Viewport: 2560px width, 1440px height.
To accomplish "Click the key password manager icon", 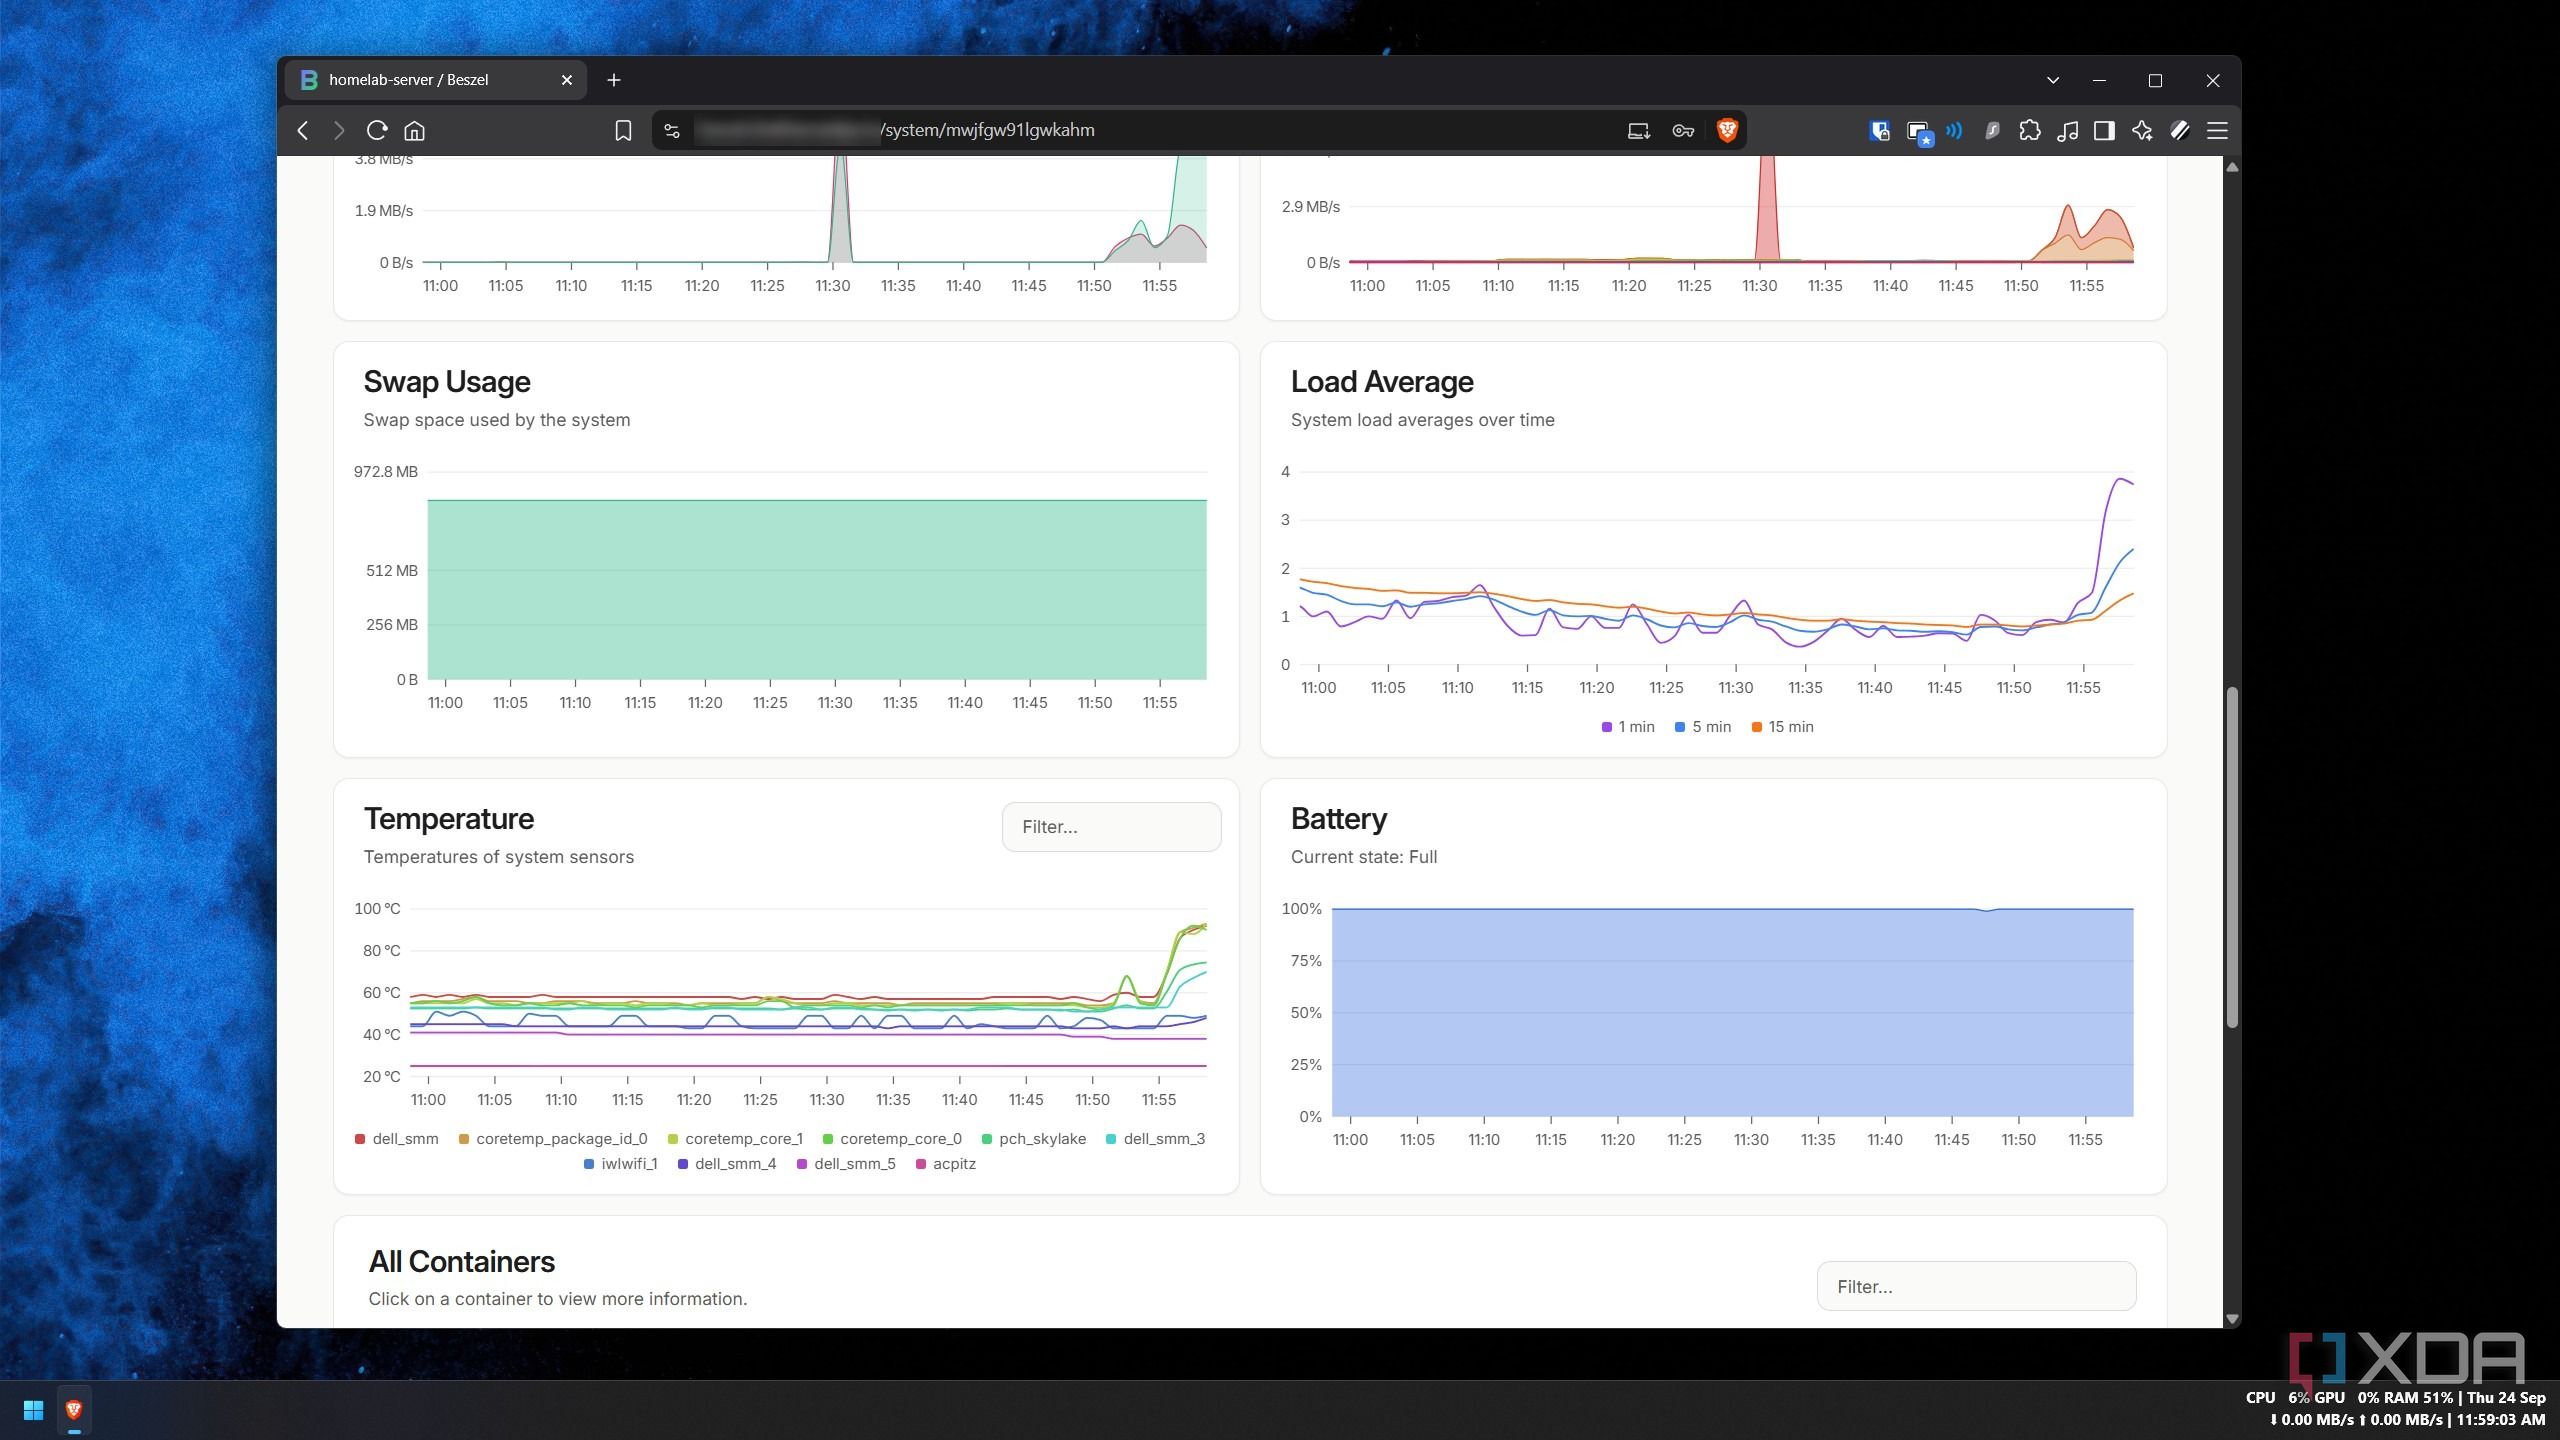I will tap(1683, 130).
